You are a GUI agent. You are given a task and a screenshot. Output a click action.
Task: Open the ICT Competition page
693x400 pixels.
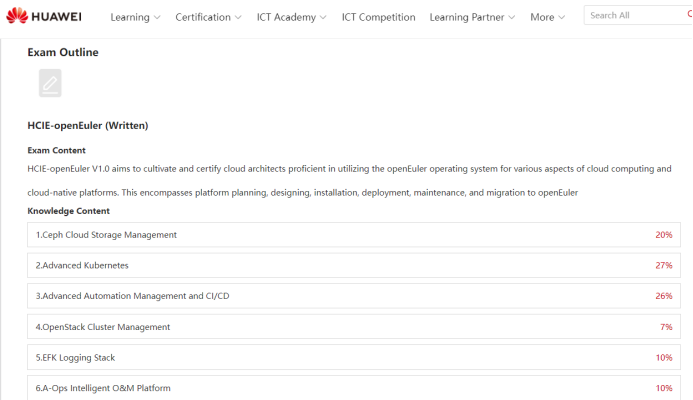pos(378,17)
